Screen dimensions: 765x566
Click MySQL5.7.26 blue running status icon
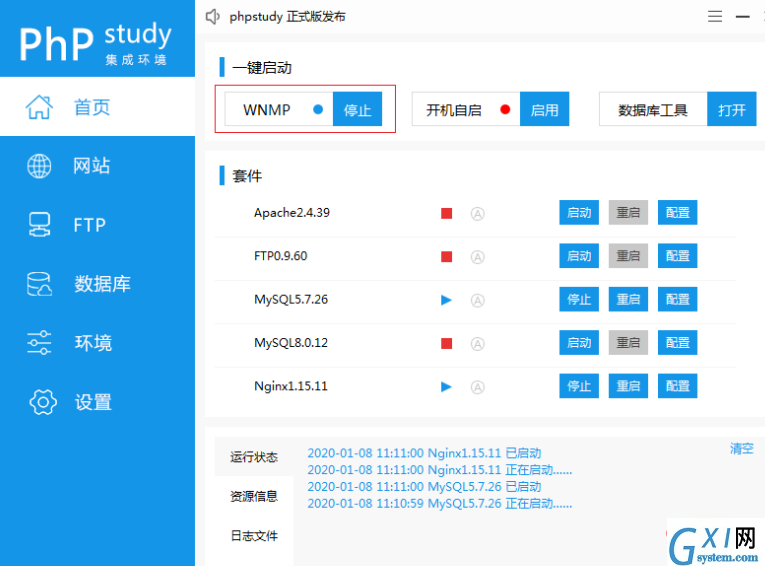coord(446,300)
